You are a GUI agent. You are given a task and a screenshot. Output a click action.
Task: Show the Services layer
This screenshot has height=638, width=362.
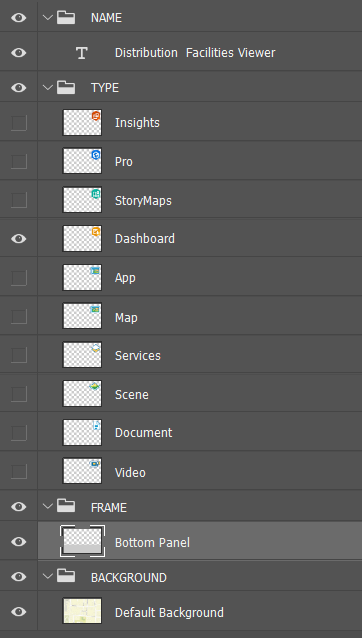point(19,355)
